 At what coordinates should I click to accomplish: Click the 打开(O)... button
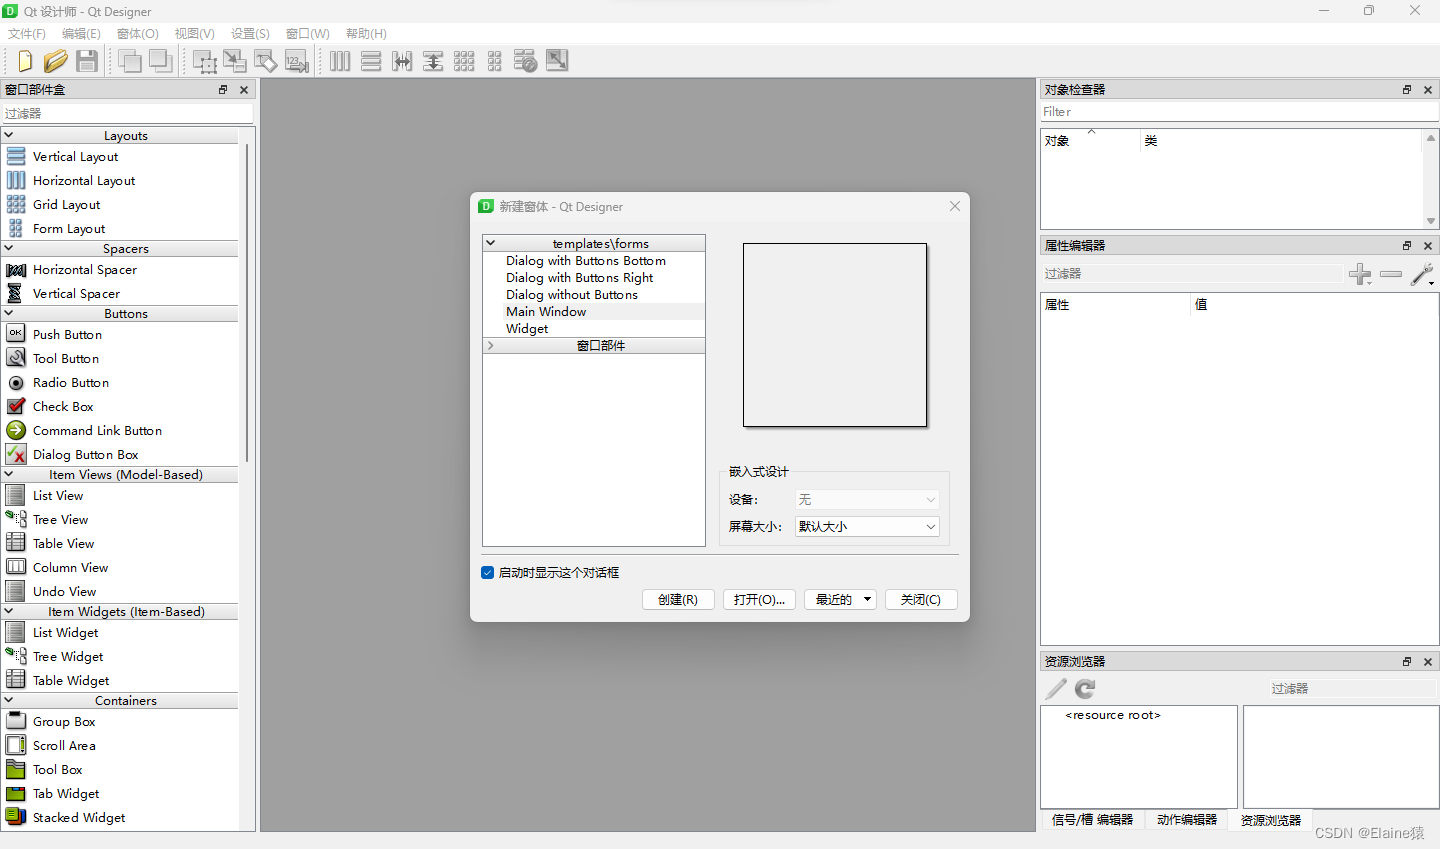(759, 600)
